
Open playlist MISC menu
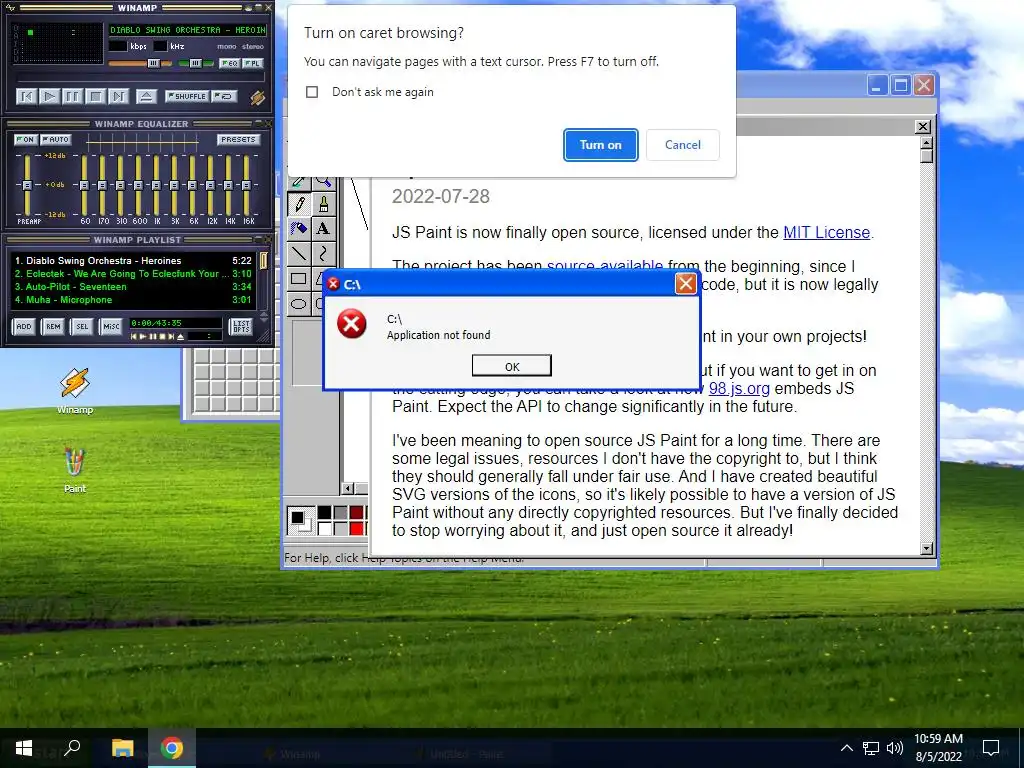[111, 326]
